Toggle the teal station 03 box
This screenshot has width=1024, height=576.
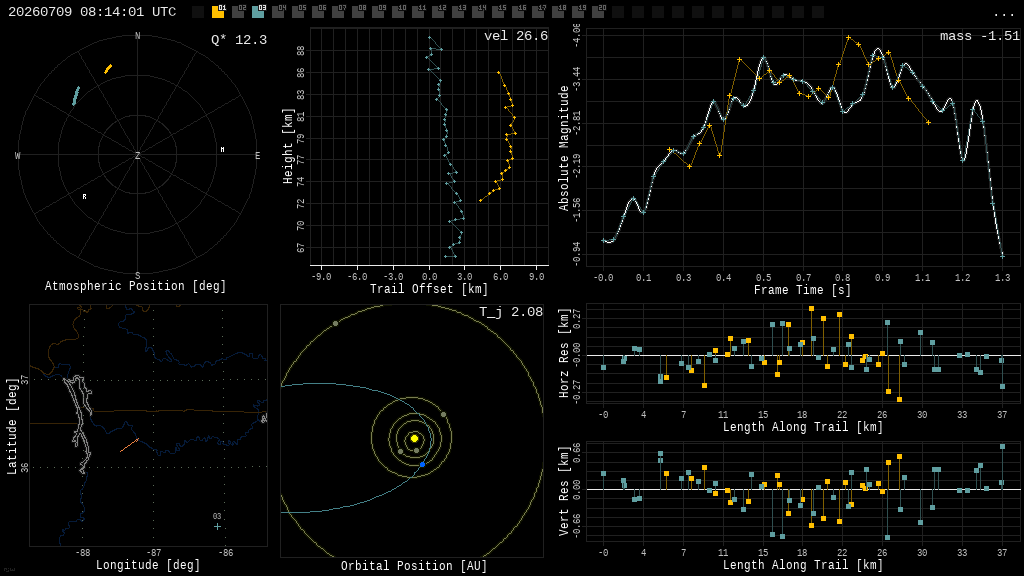click(x=259, y=12)
